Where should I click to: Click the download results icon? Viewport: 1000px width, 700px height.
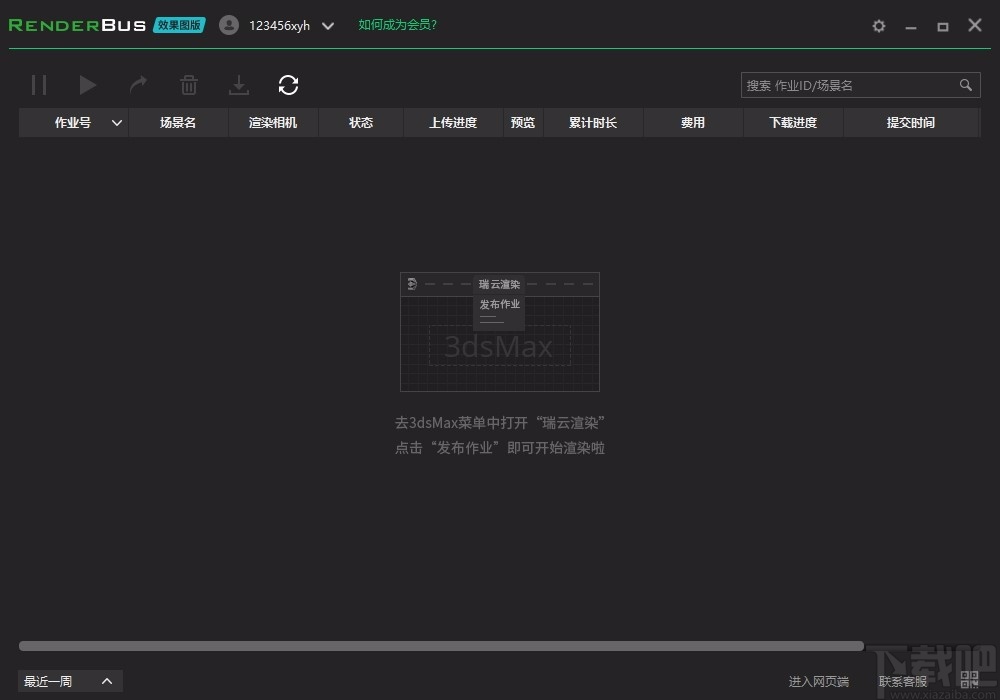click(239, 85)
